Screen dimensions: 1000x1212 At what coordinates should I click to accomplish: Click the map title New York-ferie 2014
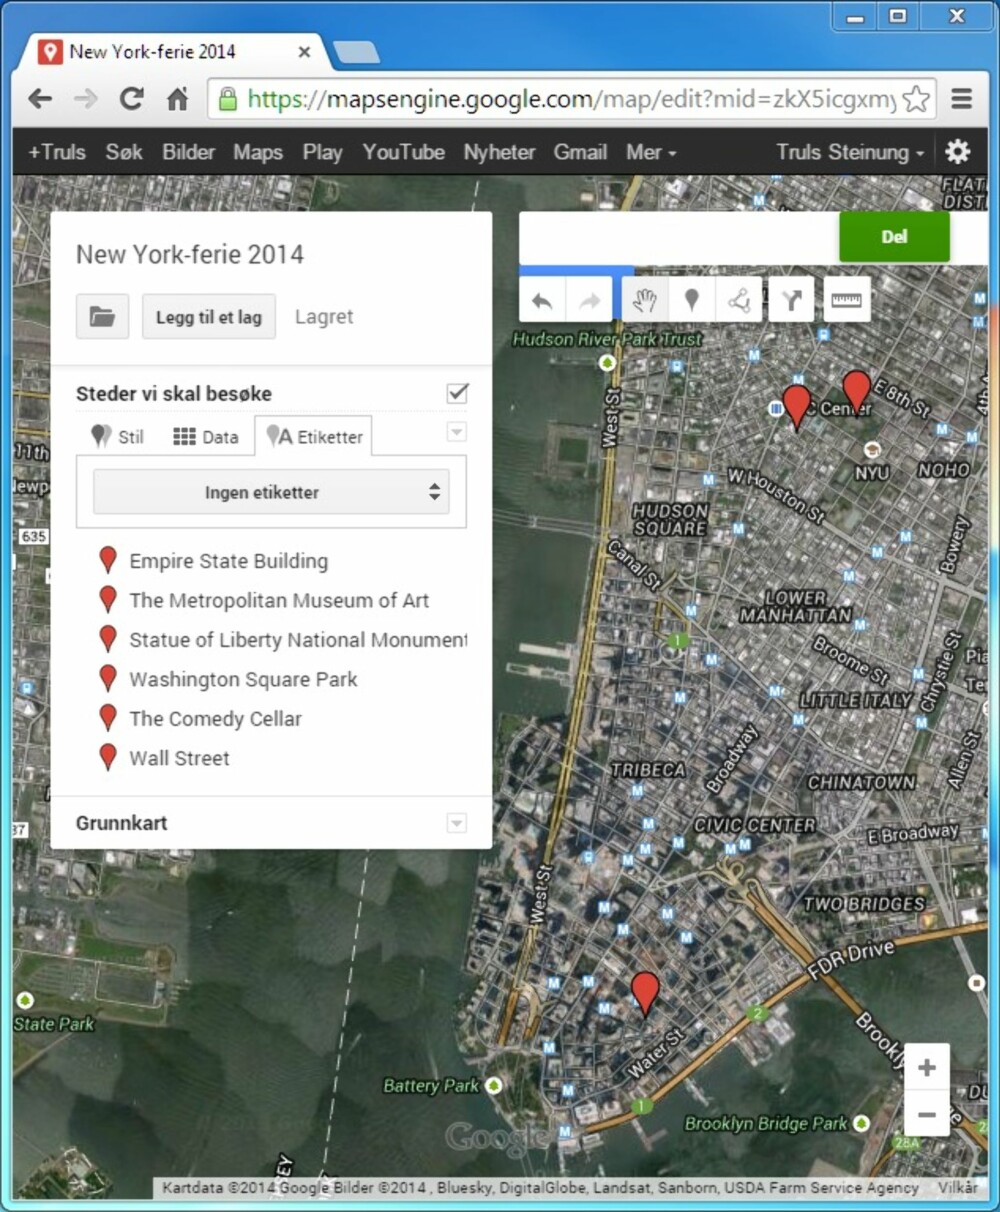pos(190,254)
